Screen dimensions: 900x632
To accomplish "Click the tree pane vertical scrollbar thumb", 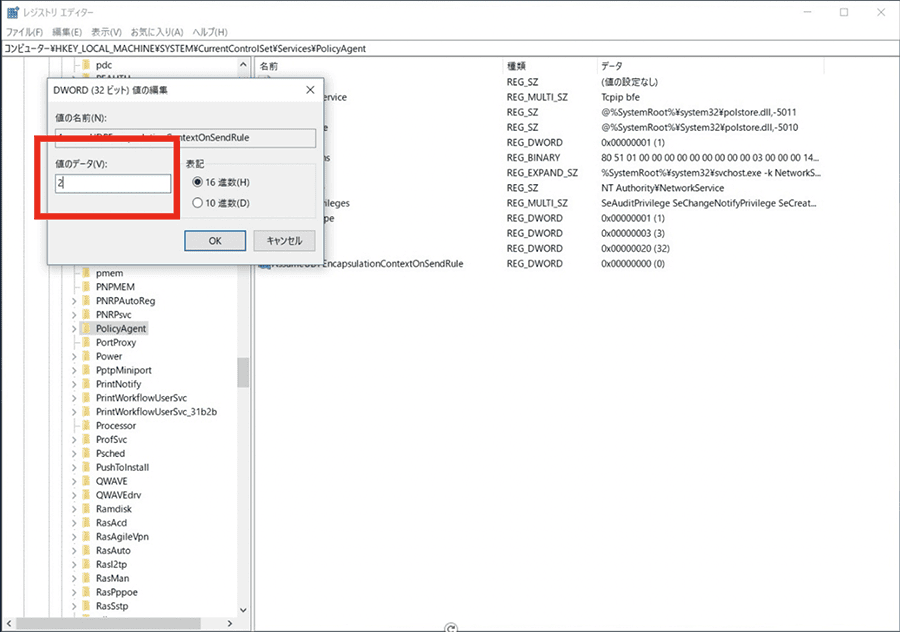I will point(243,373).
